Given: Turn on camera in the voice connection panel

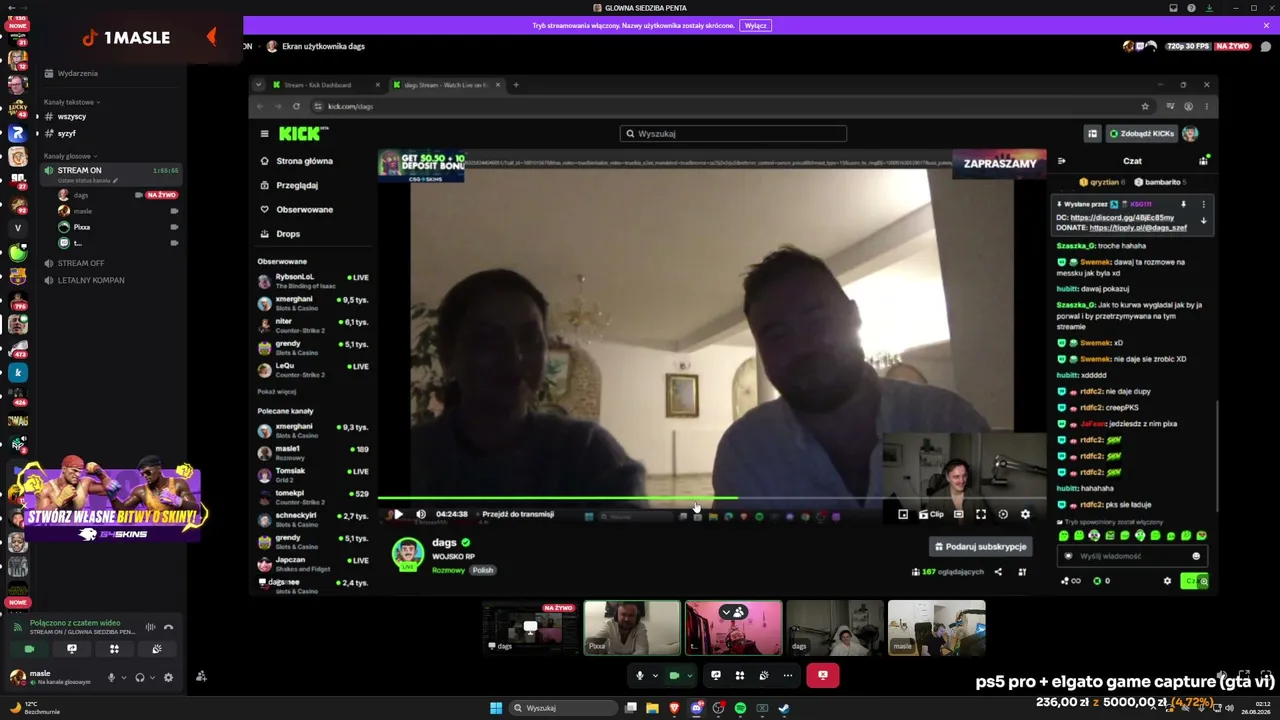Looking at the screenshot, I should [x=29, y=649].
